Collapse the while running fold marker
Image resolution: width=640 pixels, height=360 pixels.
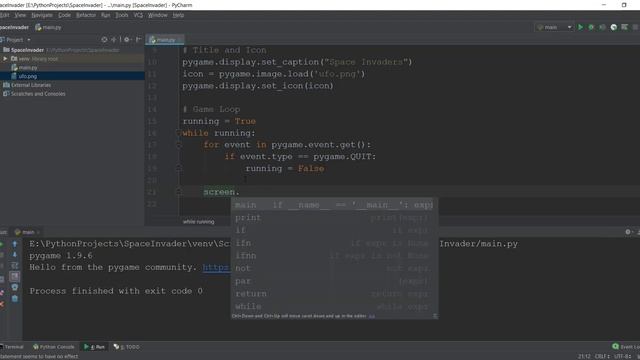(178, 133)
